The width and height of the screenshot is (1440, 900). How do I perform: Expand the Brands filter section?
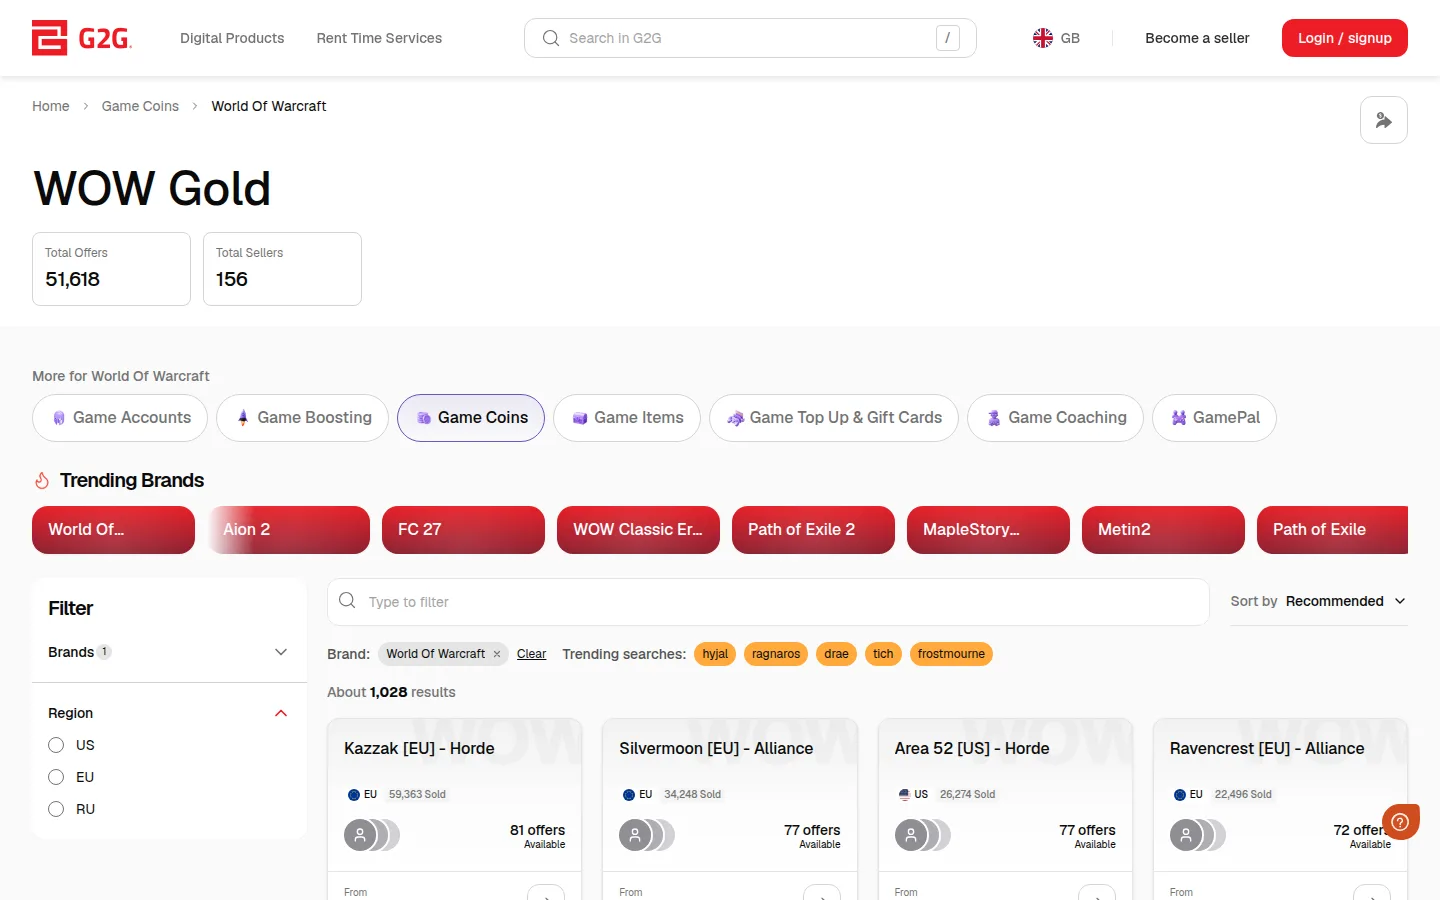pyautogui.click(x=168, y=652)
